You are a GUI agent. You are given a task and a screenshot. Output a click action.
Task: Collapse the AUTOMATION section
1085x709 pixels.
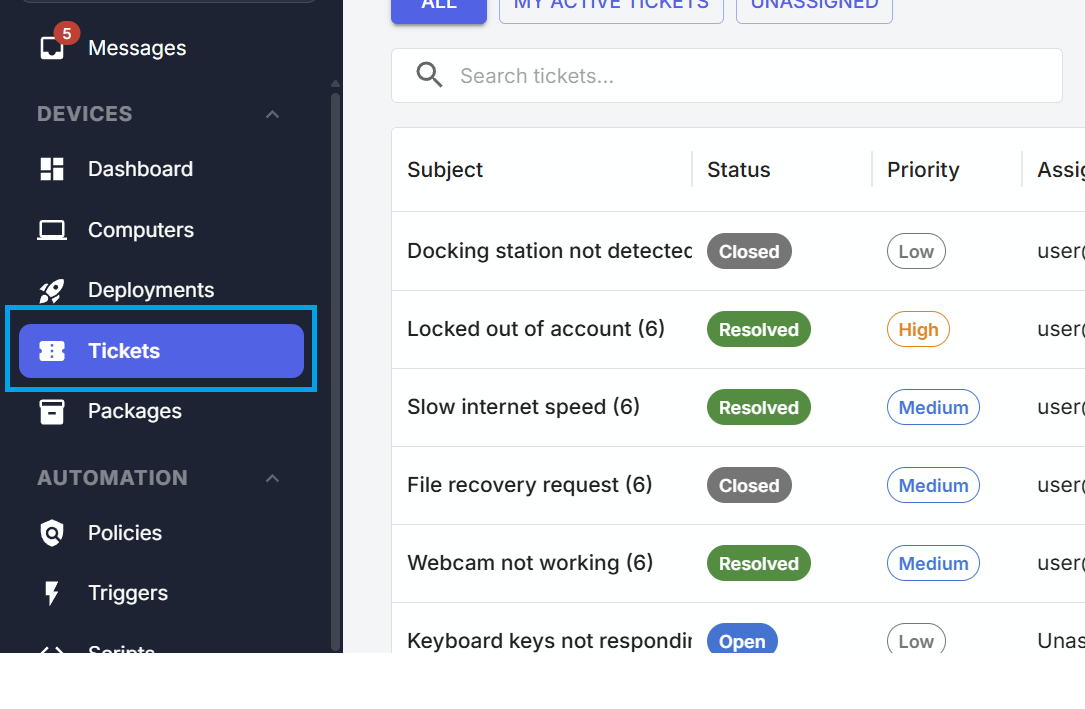[x=272, y=478]
